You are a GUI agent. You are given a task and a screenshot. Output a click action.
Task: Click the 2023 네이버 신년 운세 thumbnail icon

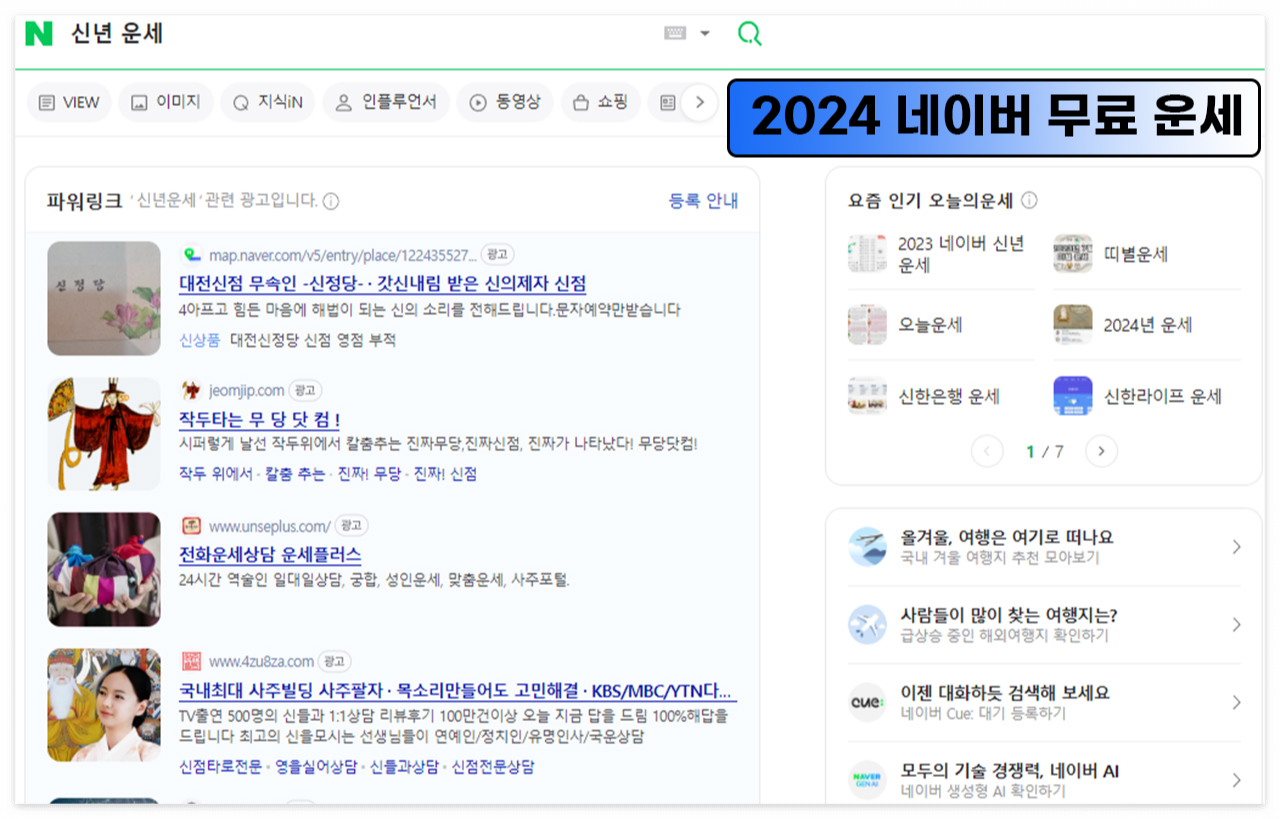tap(867, 254)
